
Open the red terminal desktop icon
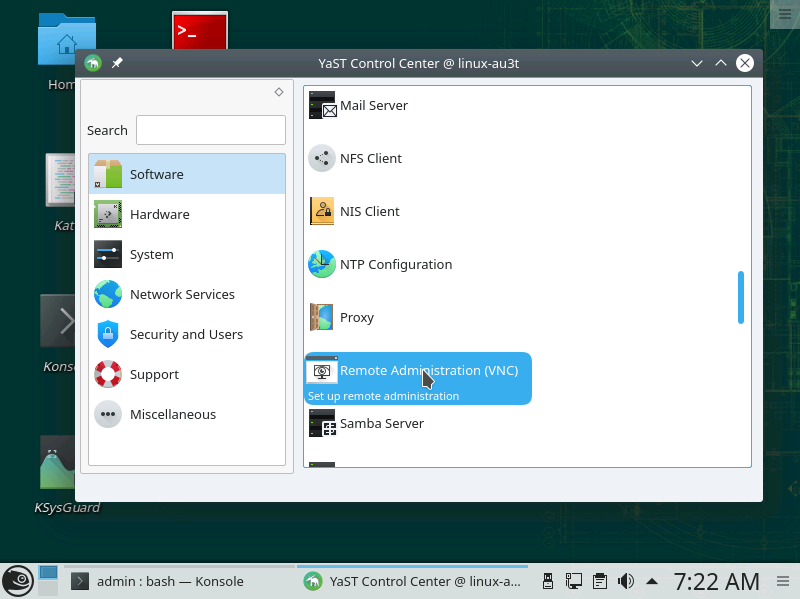[x=200, y=31]
